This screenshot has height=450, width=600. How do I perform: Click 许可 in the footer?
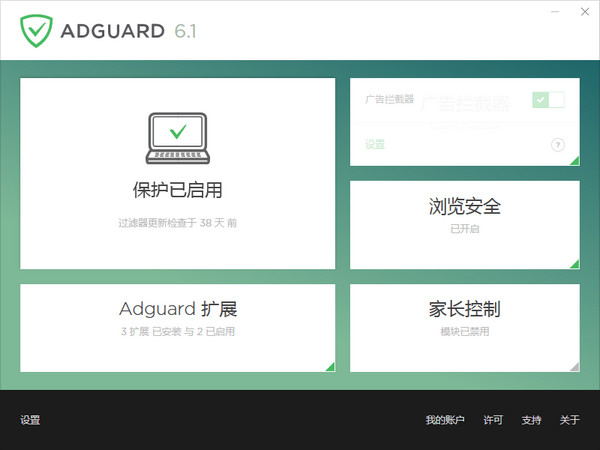493,420
